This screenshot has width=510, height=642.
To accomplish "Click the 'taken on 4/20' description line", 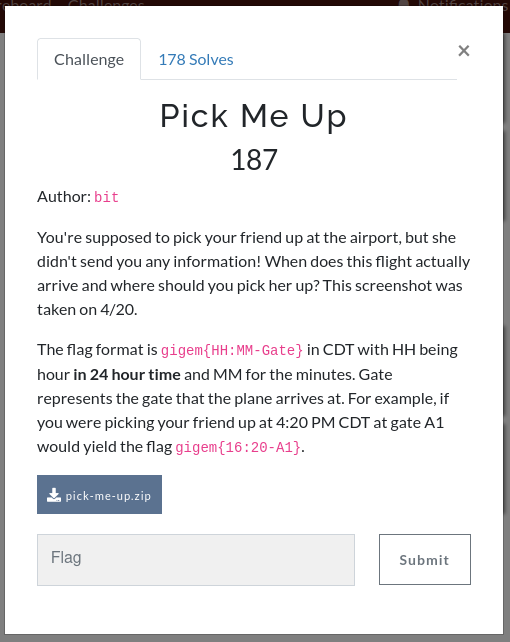I will point(87,310).
